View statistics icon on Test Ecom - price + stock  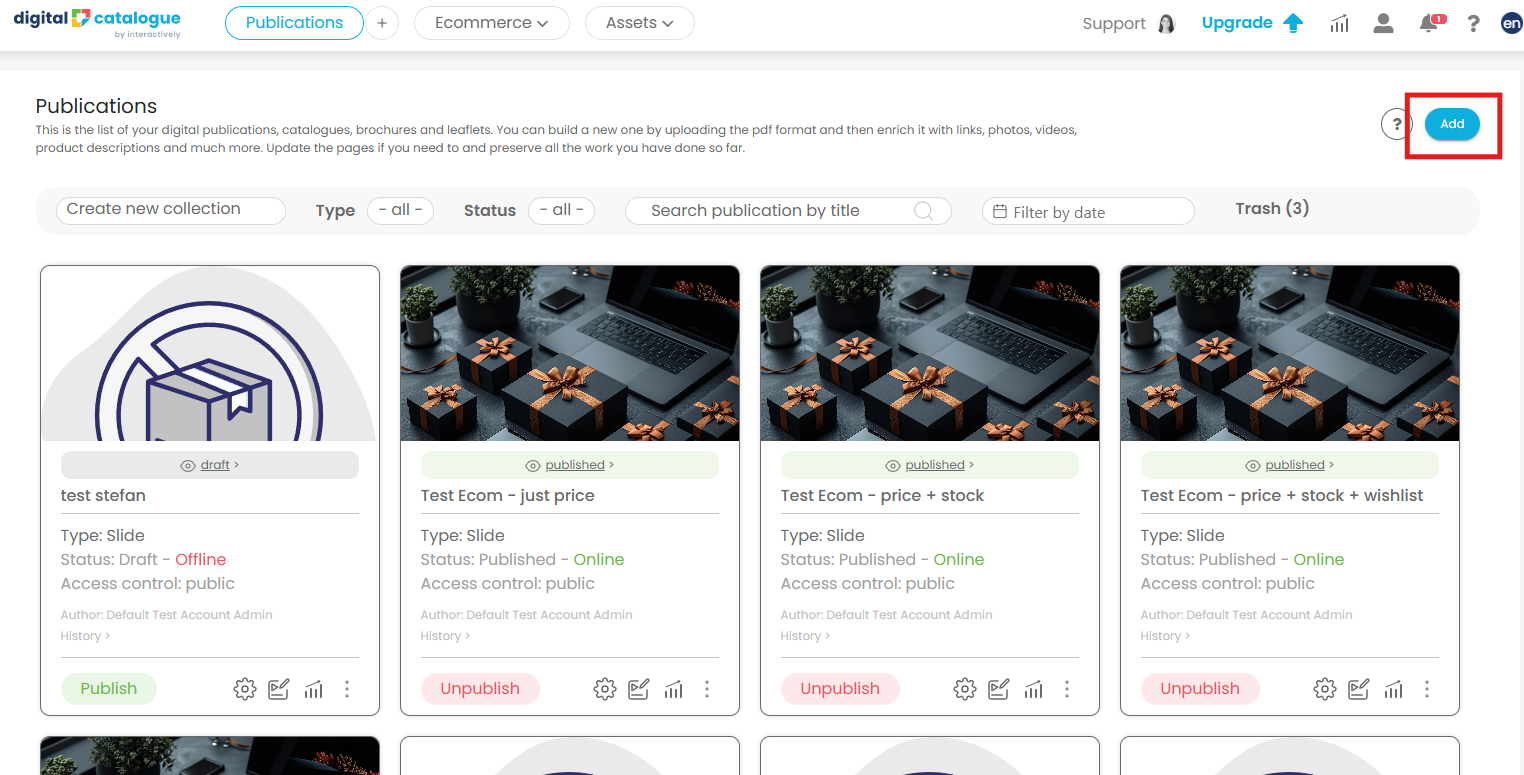click(x=1033, y=689)
